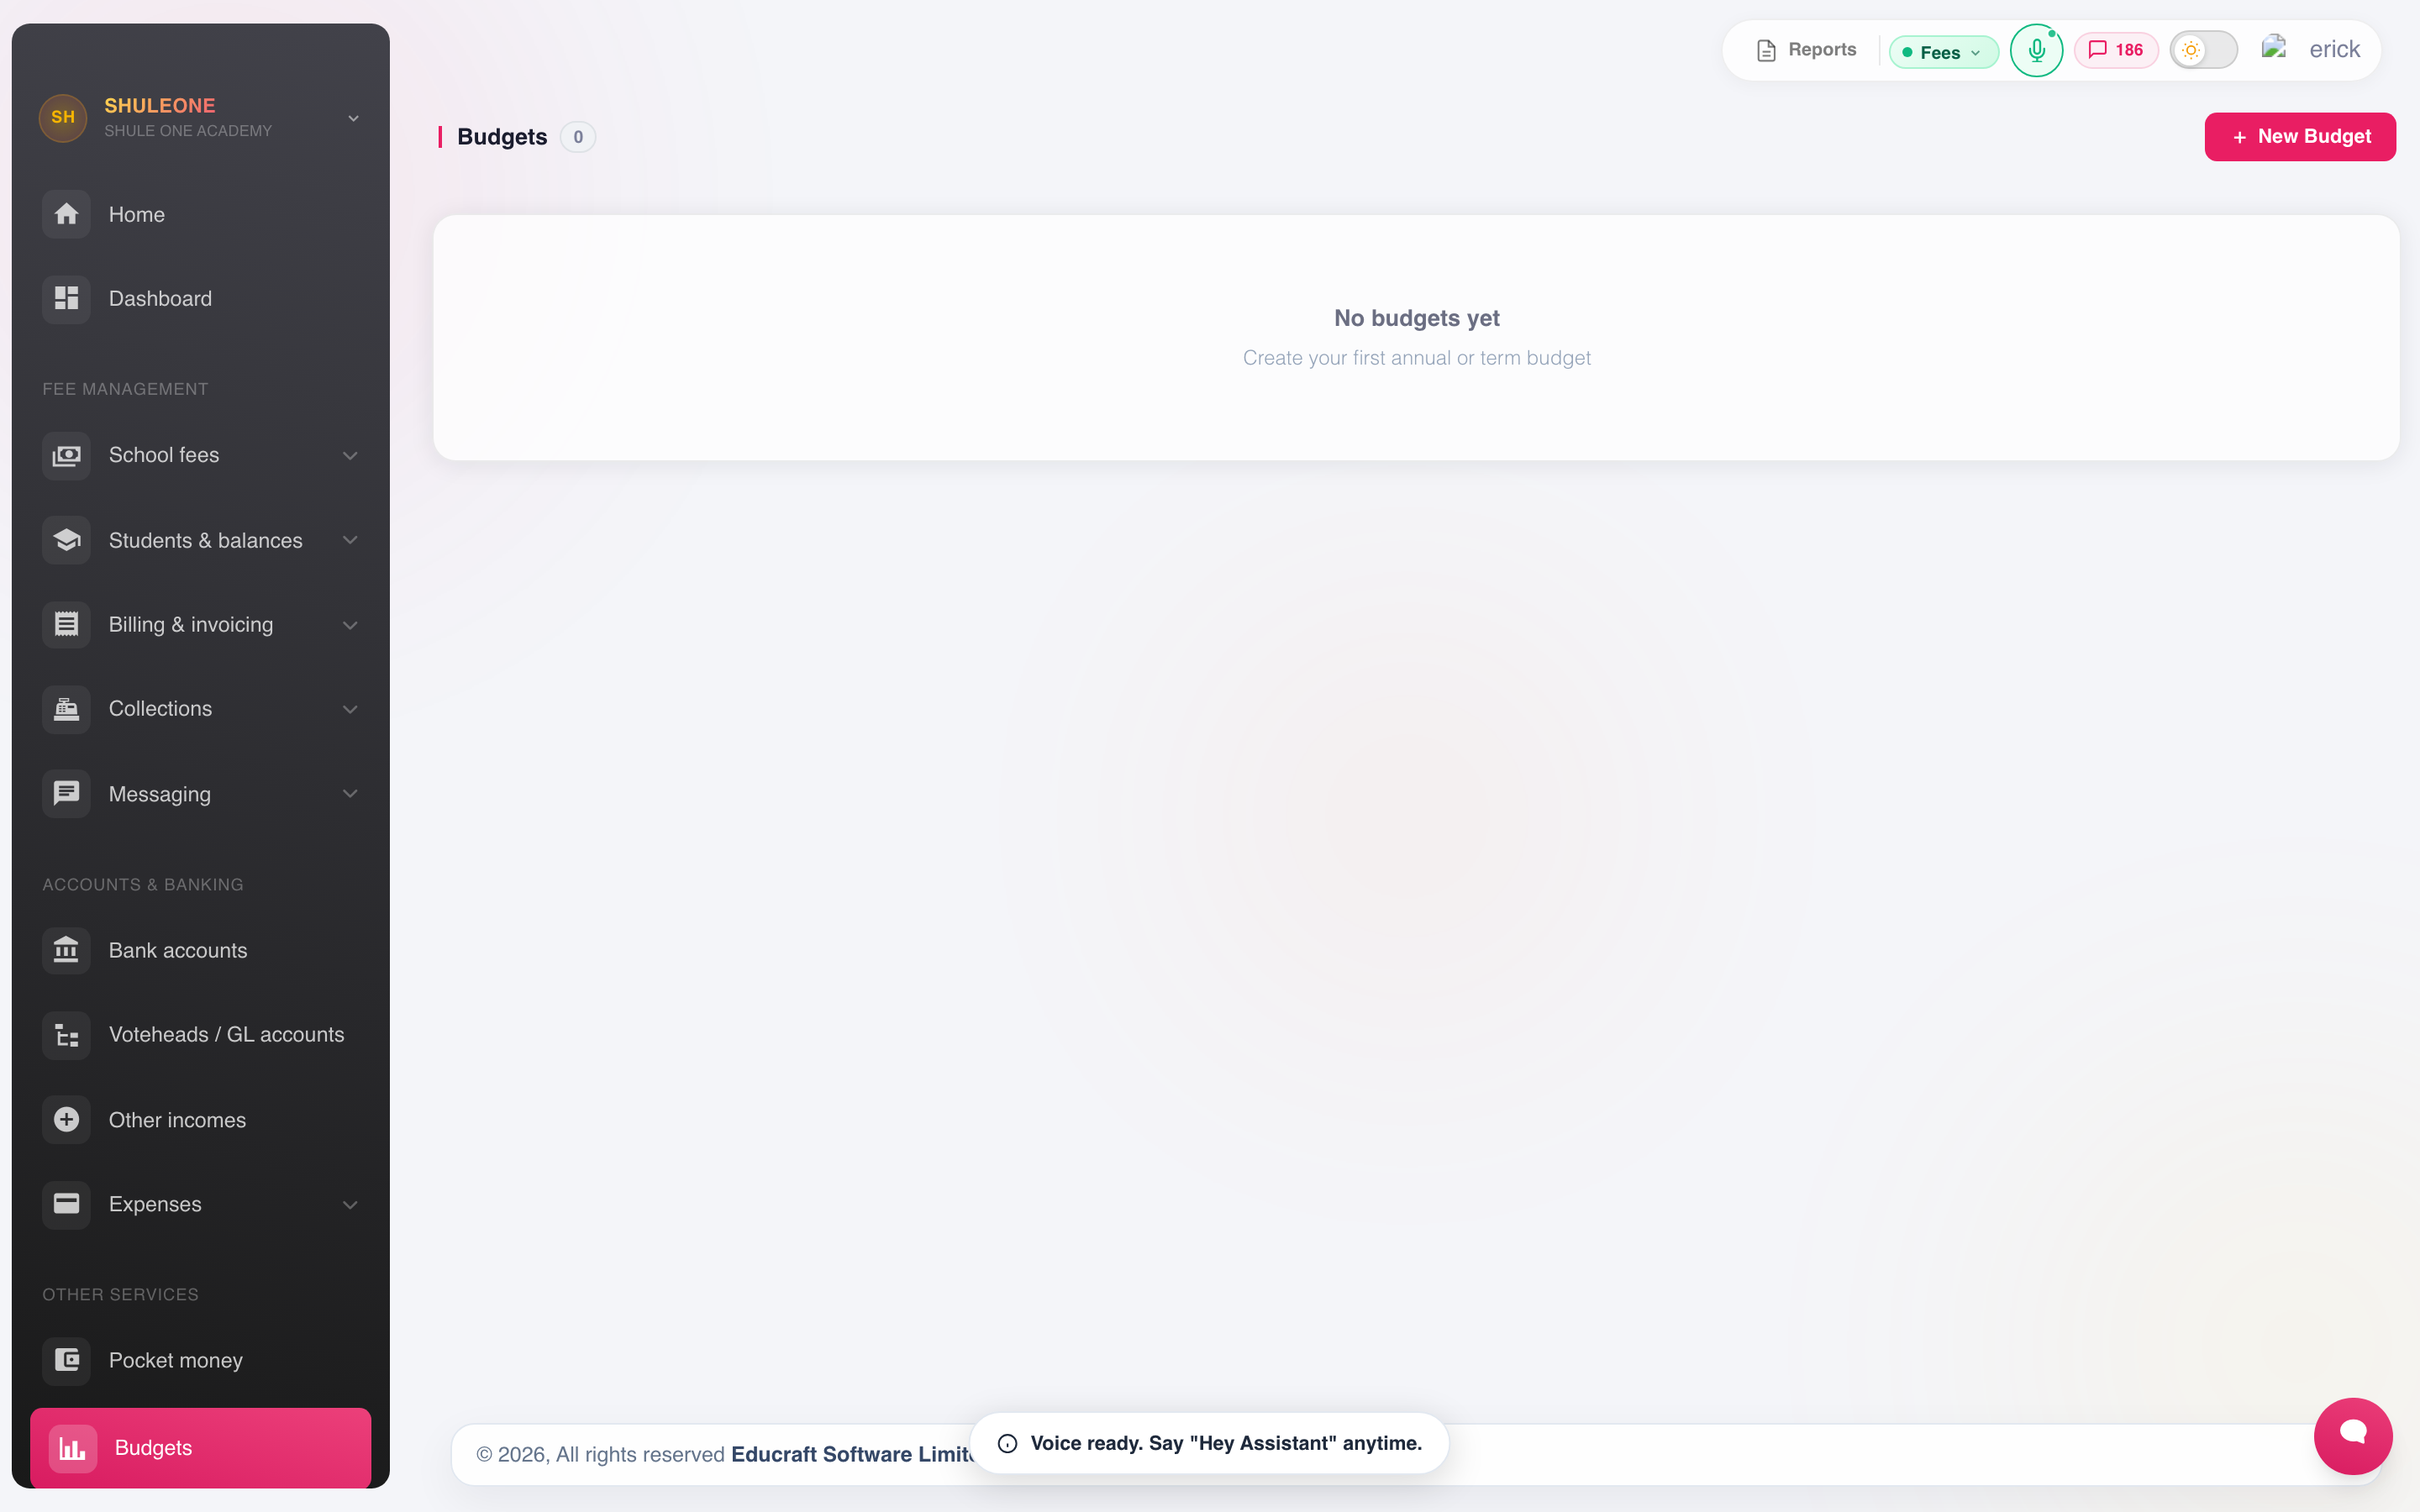Expand the School fees submenu chevron
Image resolution: width=2420 pixels, height=1512 pixels.
[350, 456]
